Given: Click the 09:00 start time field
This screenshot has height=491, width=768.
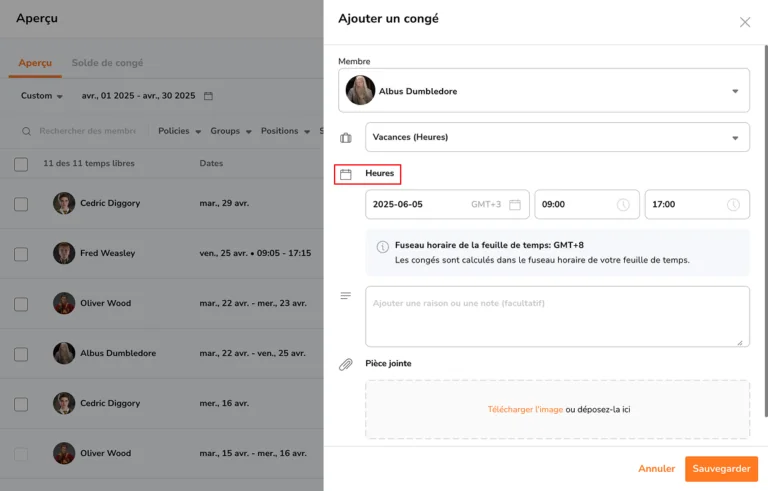Looking at the screenshot, I should 587,204.
